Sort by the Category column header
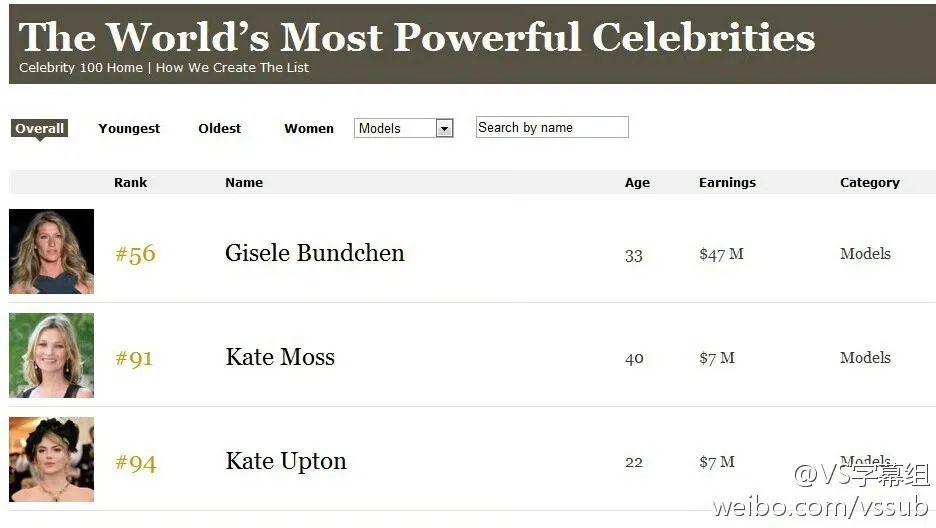 click(869, 183)
